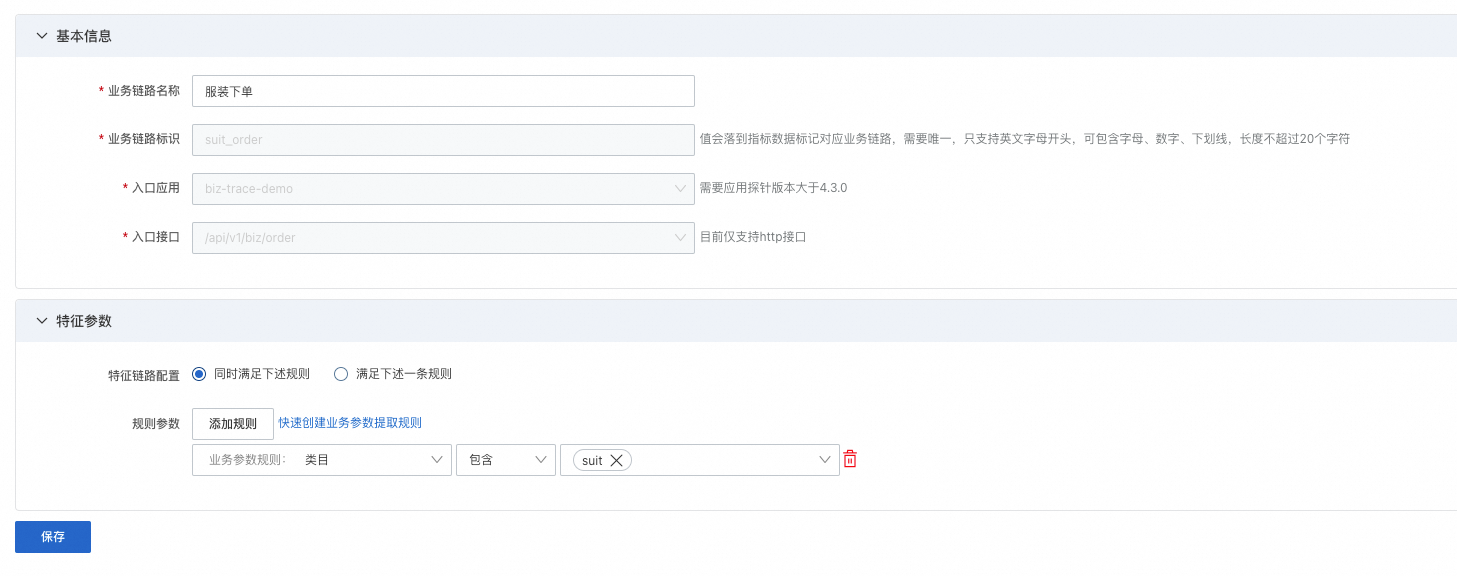Click the 特征参数 section title

tap(84, 321)
